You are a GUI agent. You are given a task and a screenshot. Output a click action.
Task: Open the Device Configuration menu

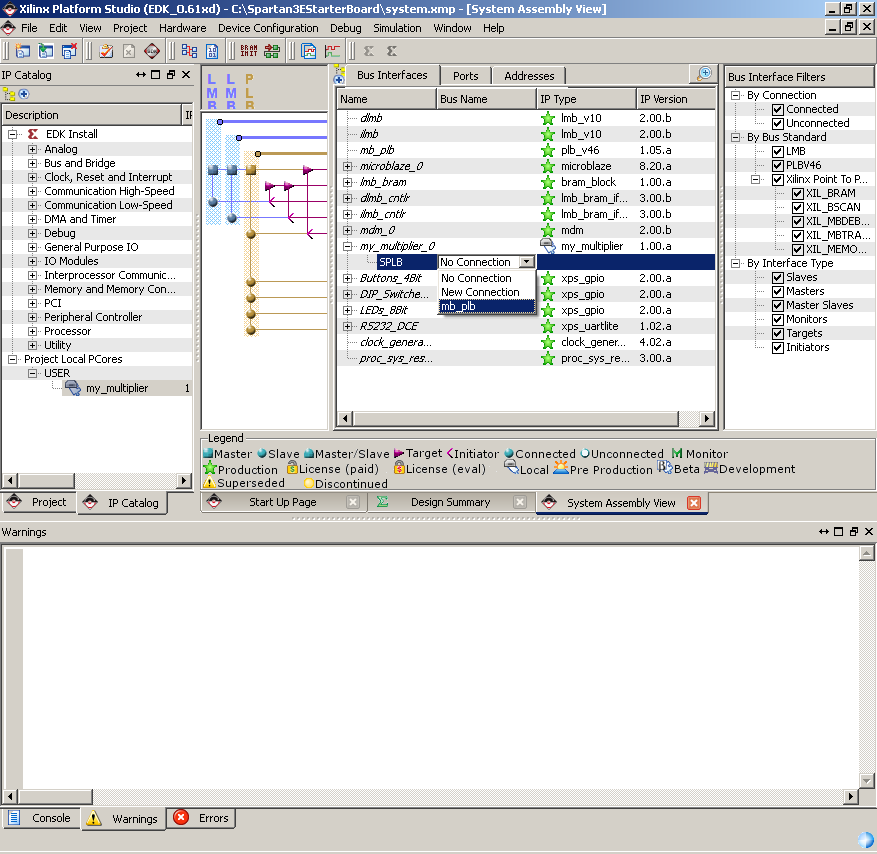268,28
